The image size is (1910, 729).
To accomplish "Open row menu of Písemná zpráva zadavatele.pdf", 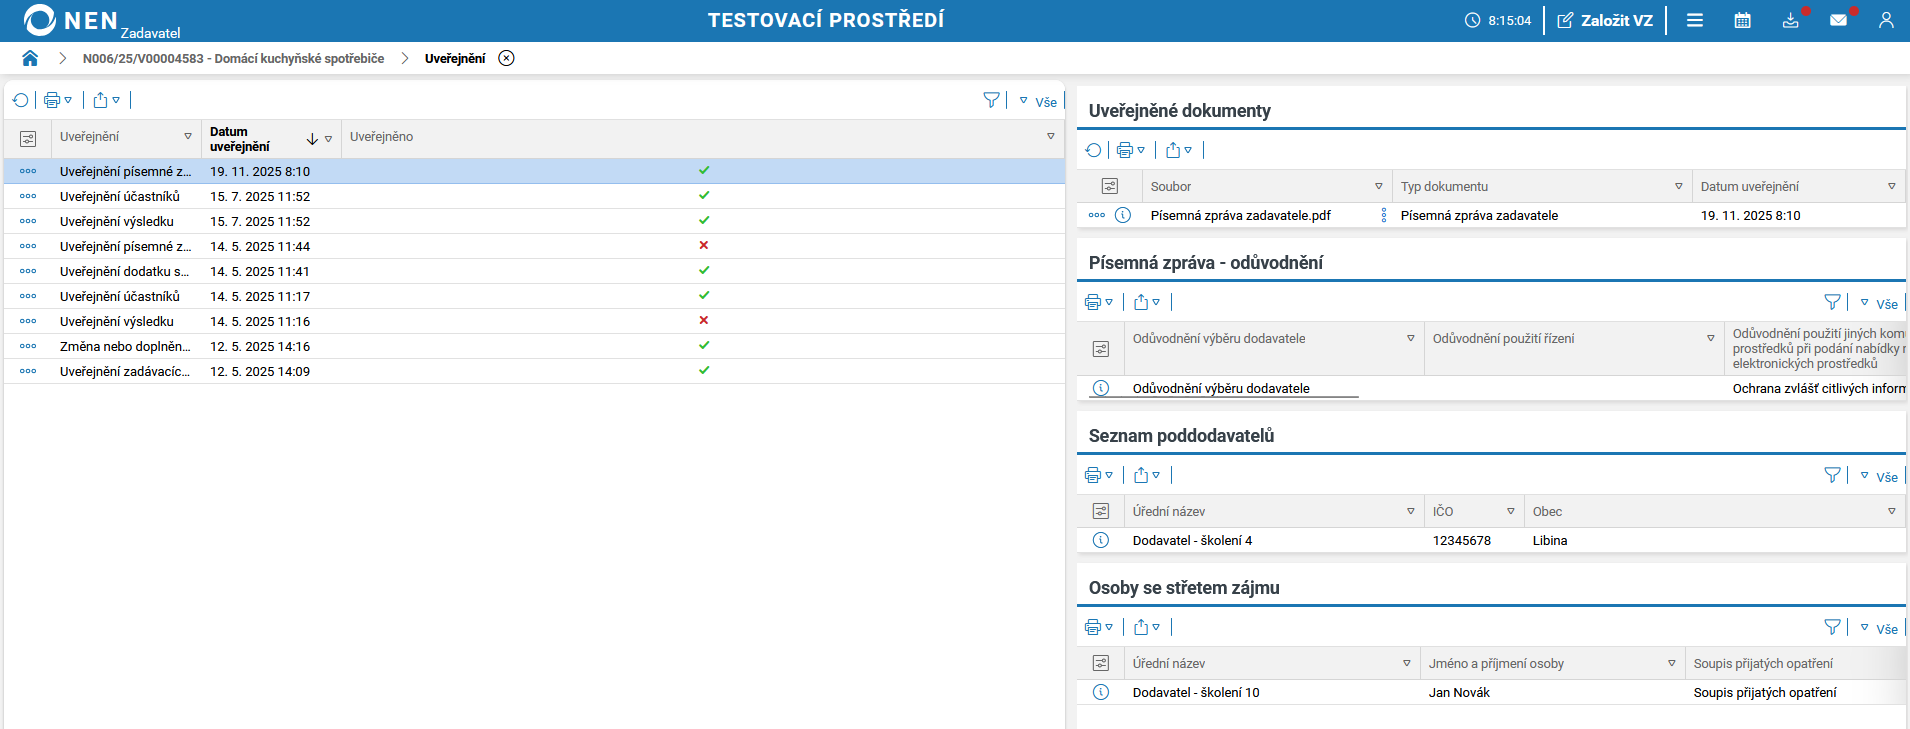I will point(1097,215).
